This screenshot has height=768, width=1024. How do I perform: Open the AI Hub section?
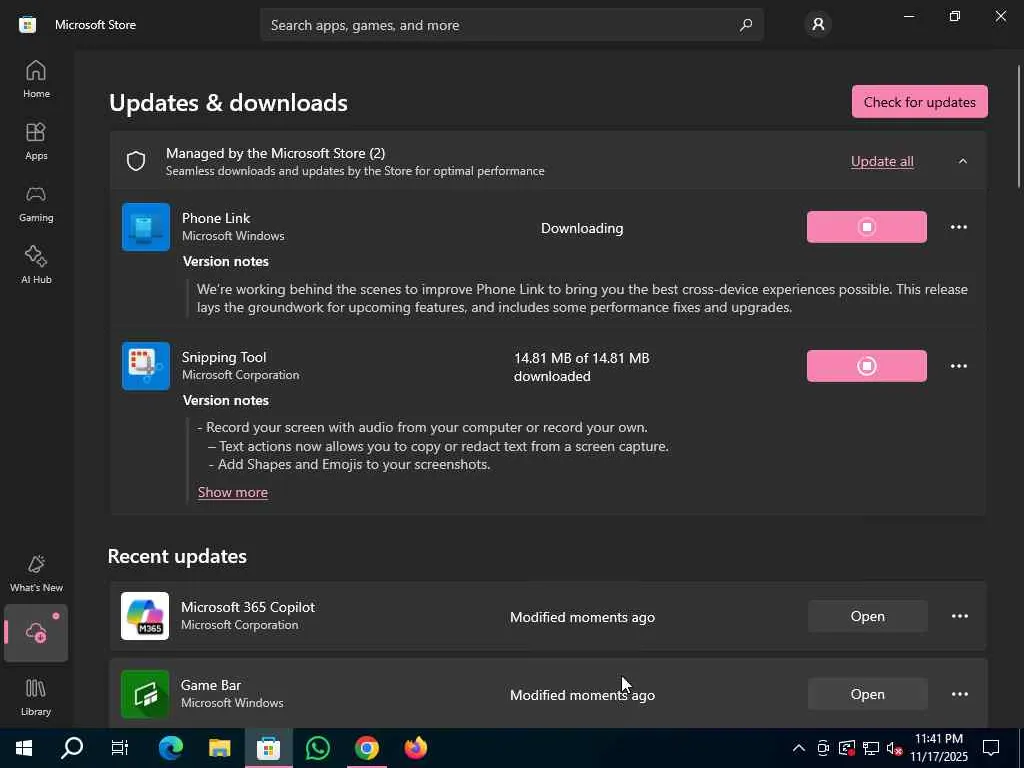coord(36,265)
